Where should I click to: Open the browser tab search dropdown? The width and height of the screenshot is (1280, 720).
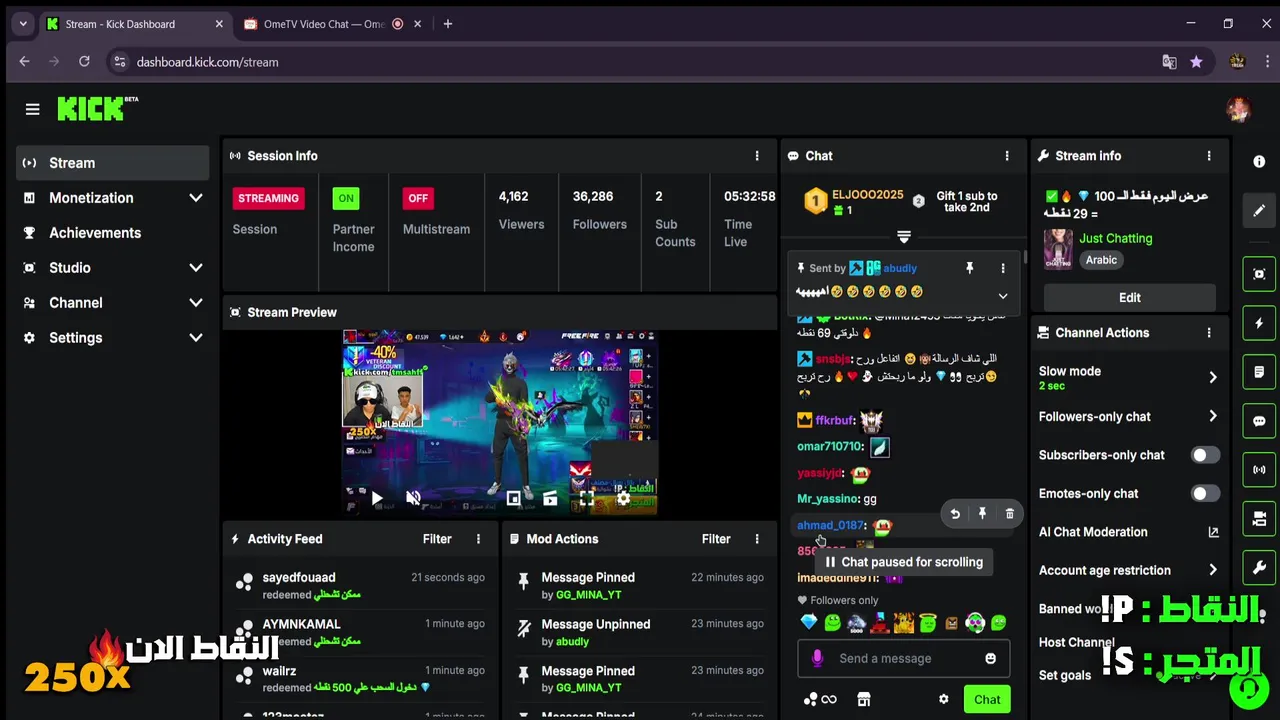(22, 24)
